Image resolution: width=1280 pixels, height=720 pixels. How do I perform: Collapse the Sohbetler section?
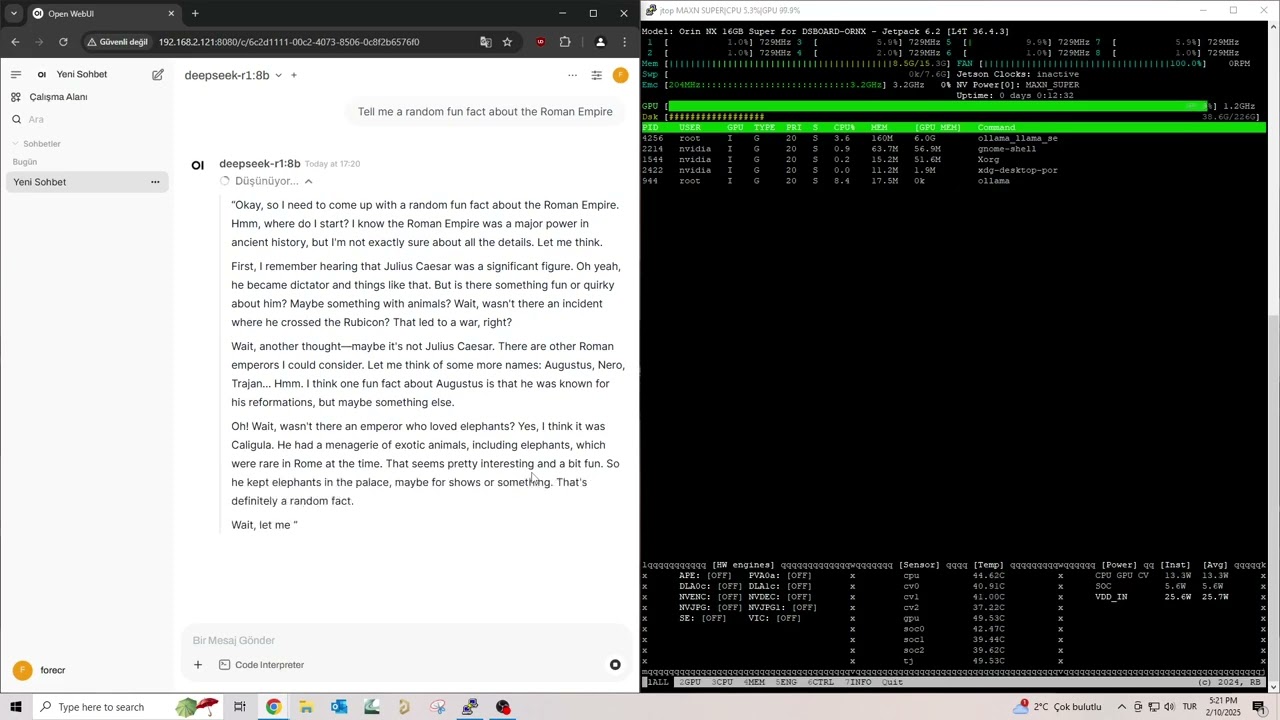pos(37,144)
